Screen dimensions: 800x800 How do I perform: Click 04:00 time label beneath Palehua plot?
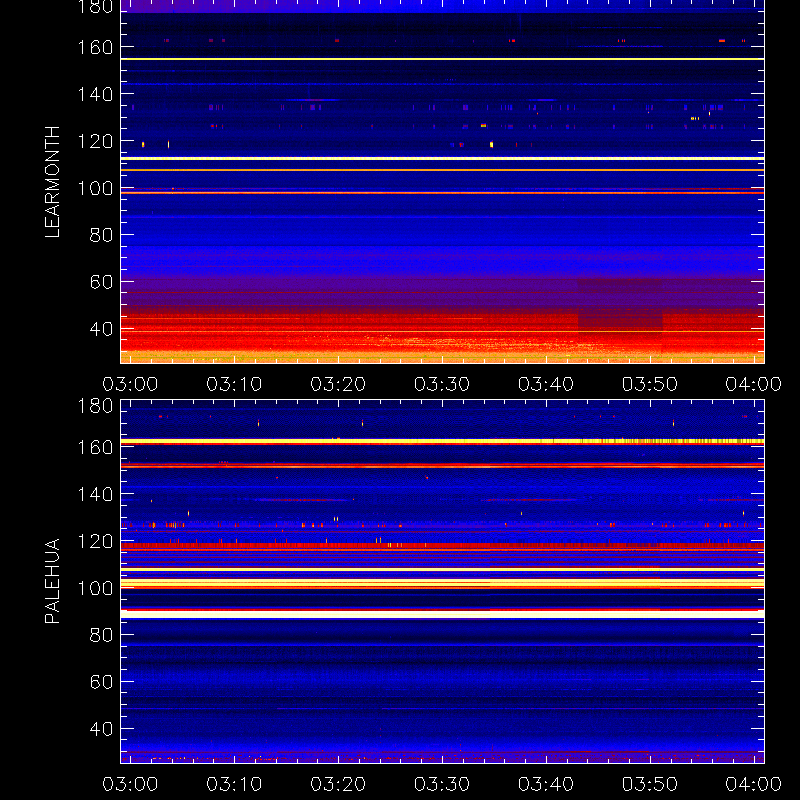point(754,784)
